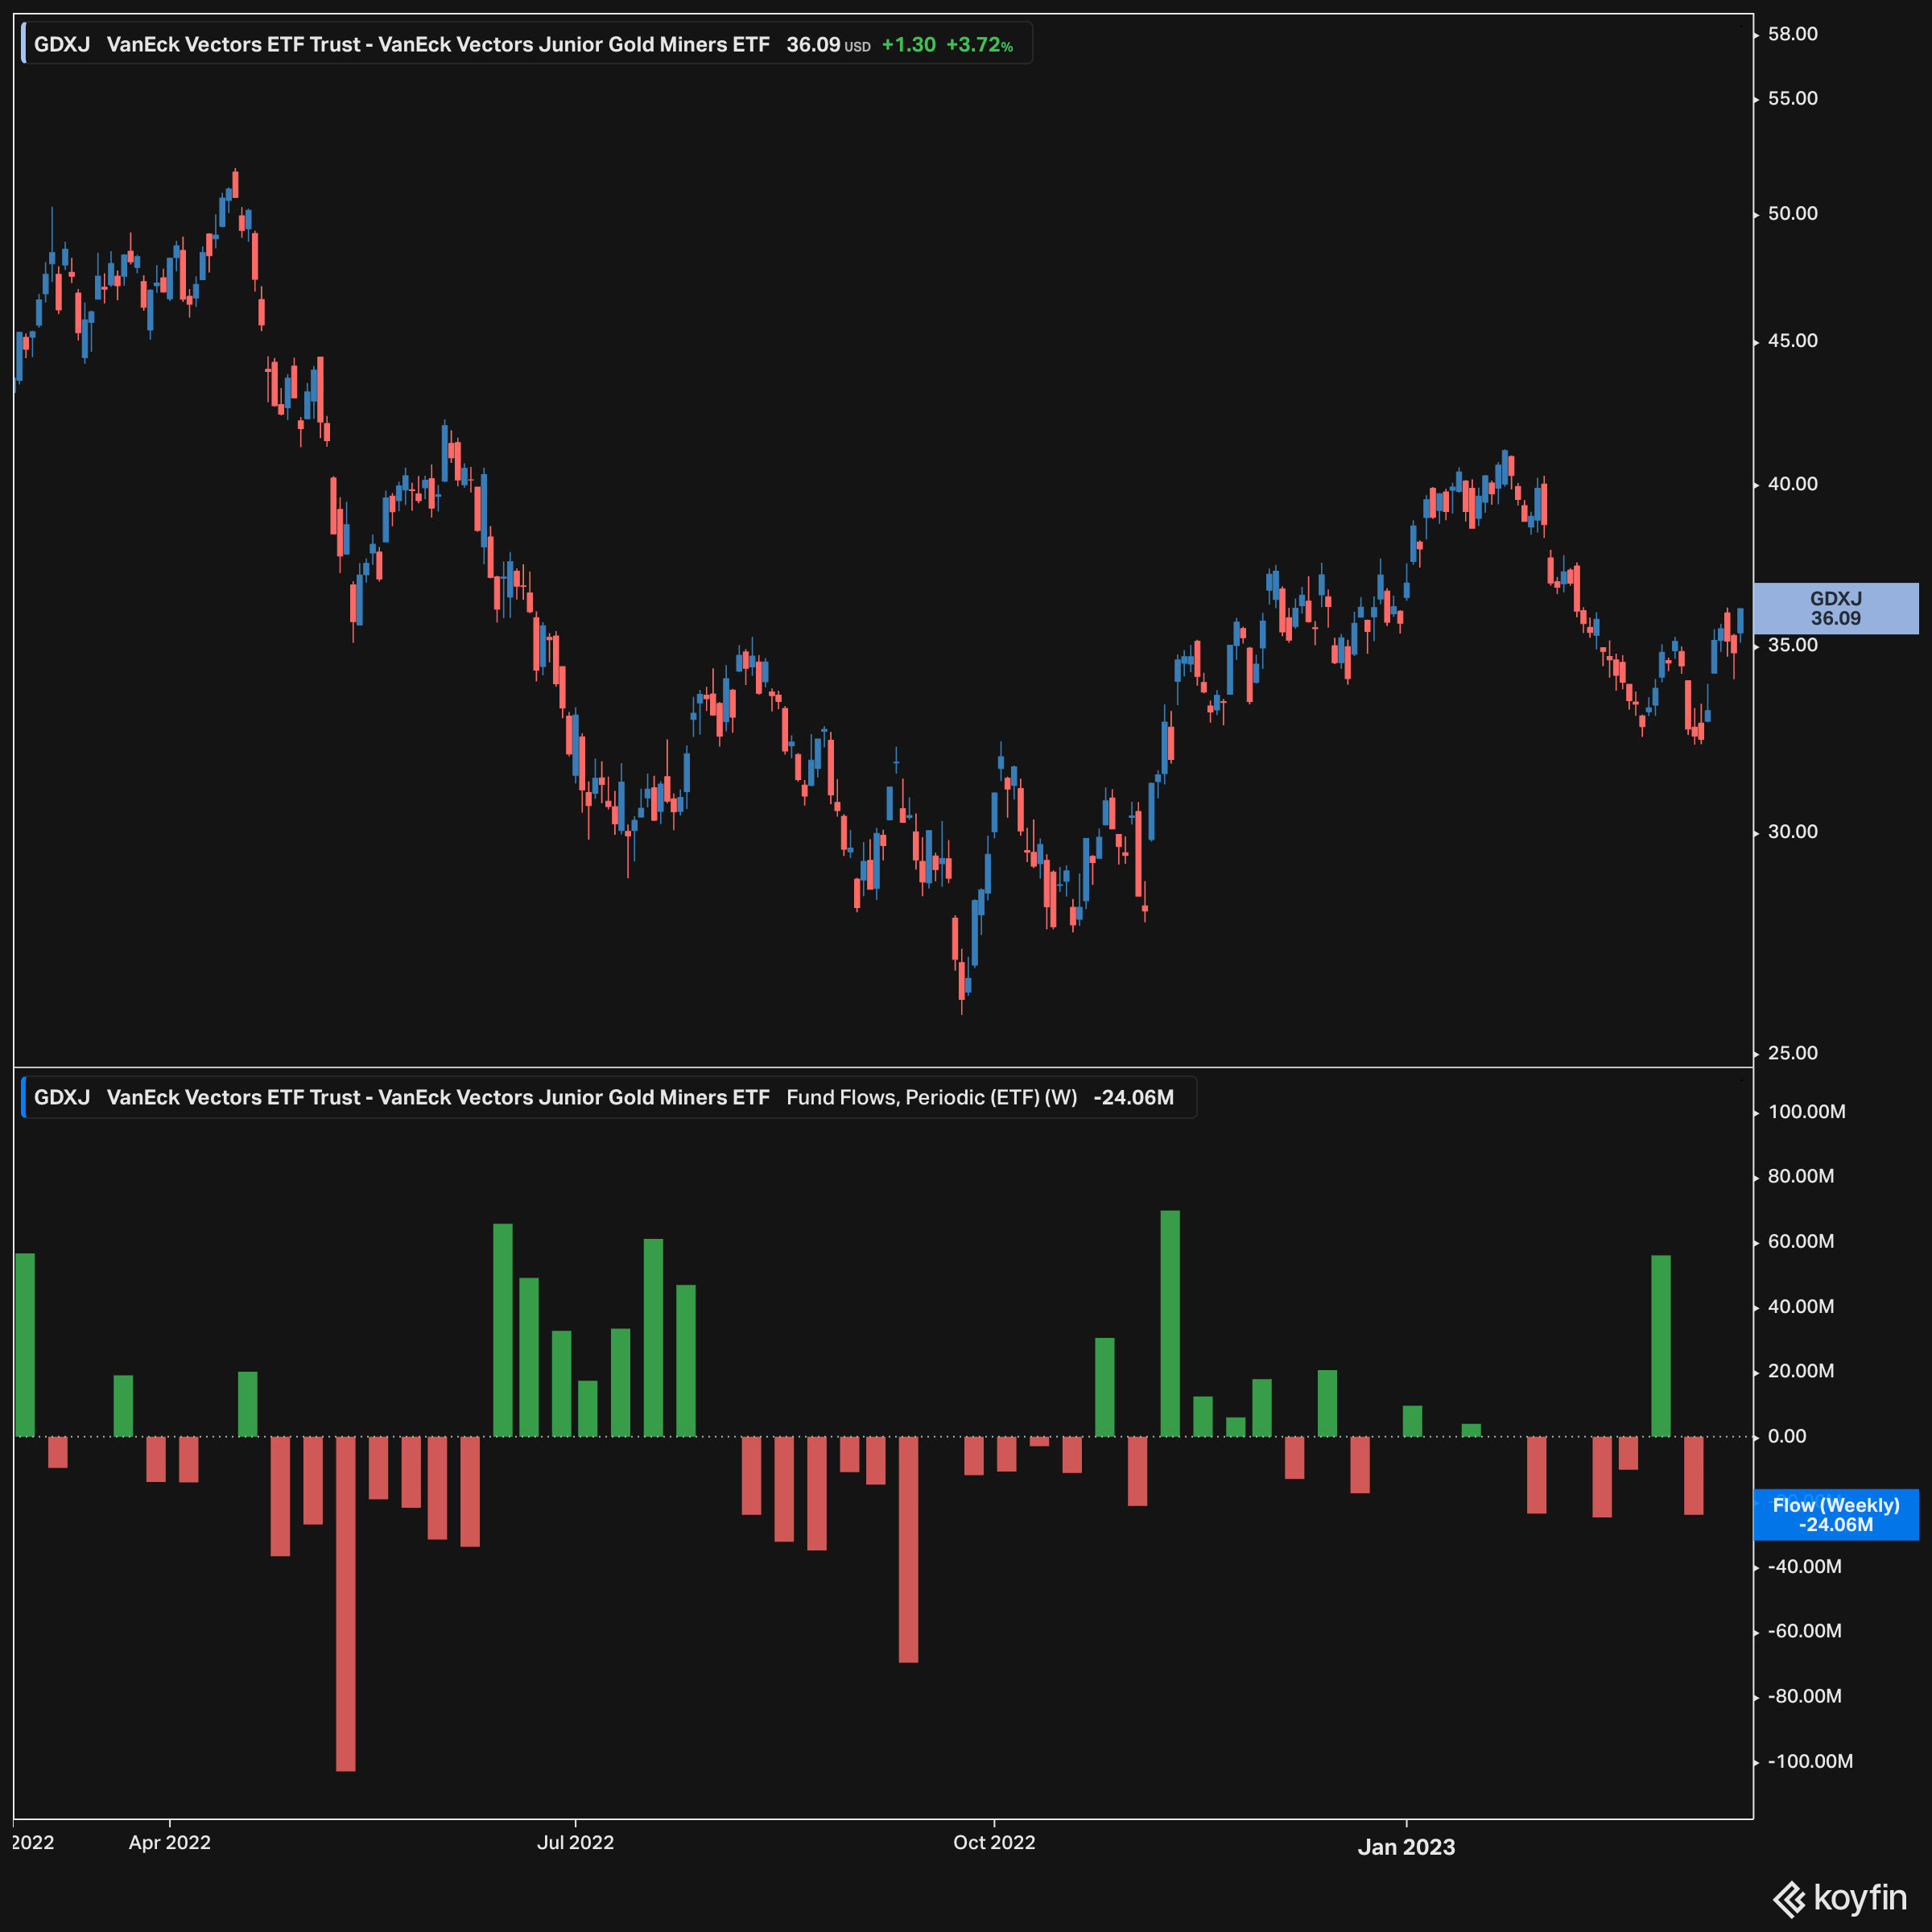Click the +1.30 change value in legend
The height and width of the screenshot is (1932, 1932).
click(908, 45)
